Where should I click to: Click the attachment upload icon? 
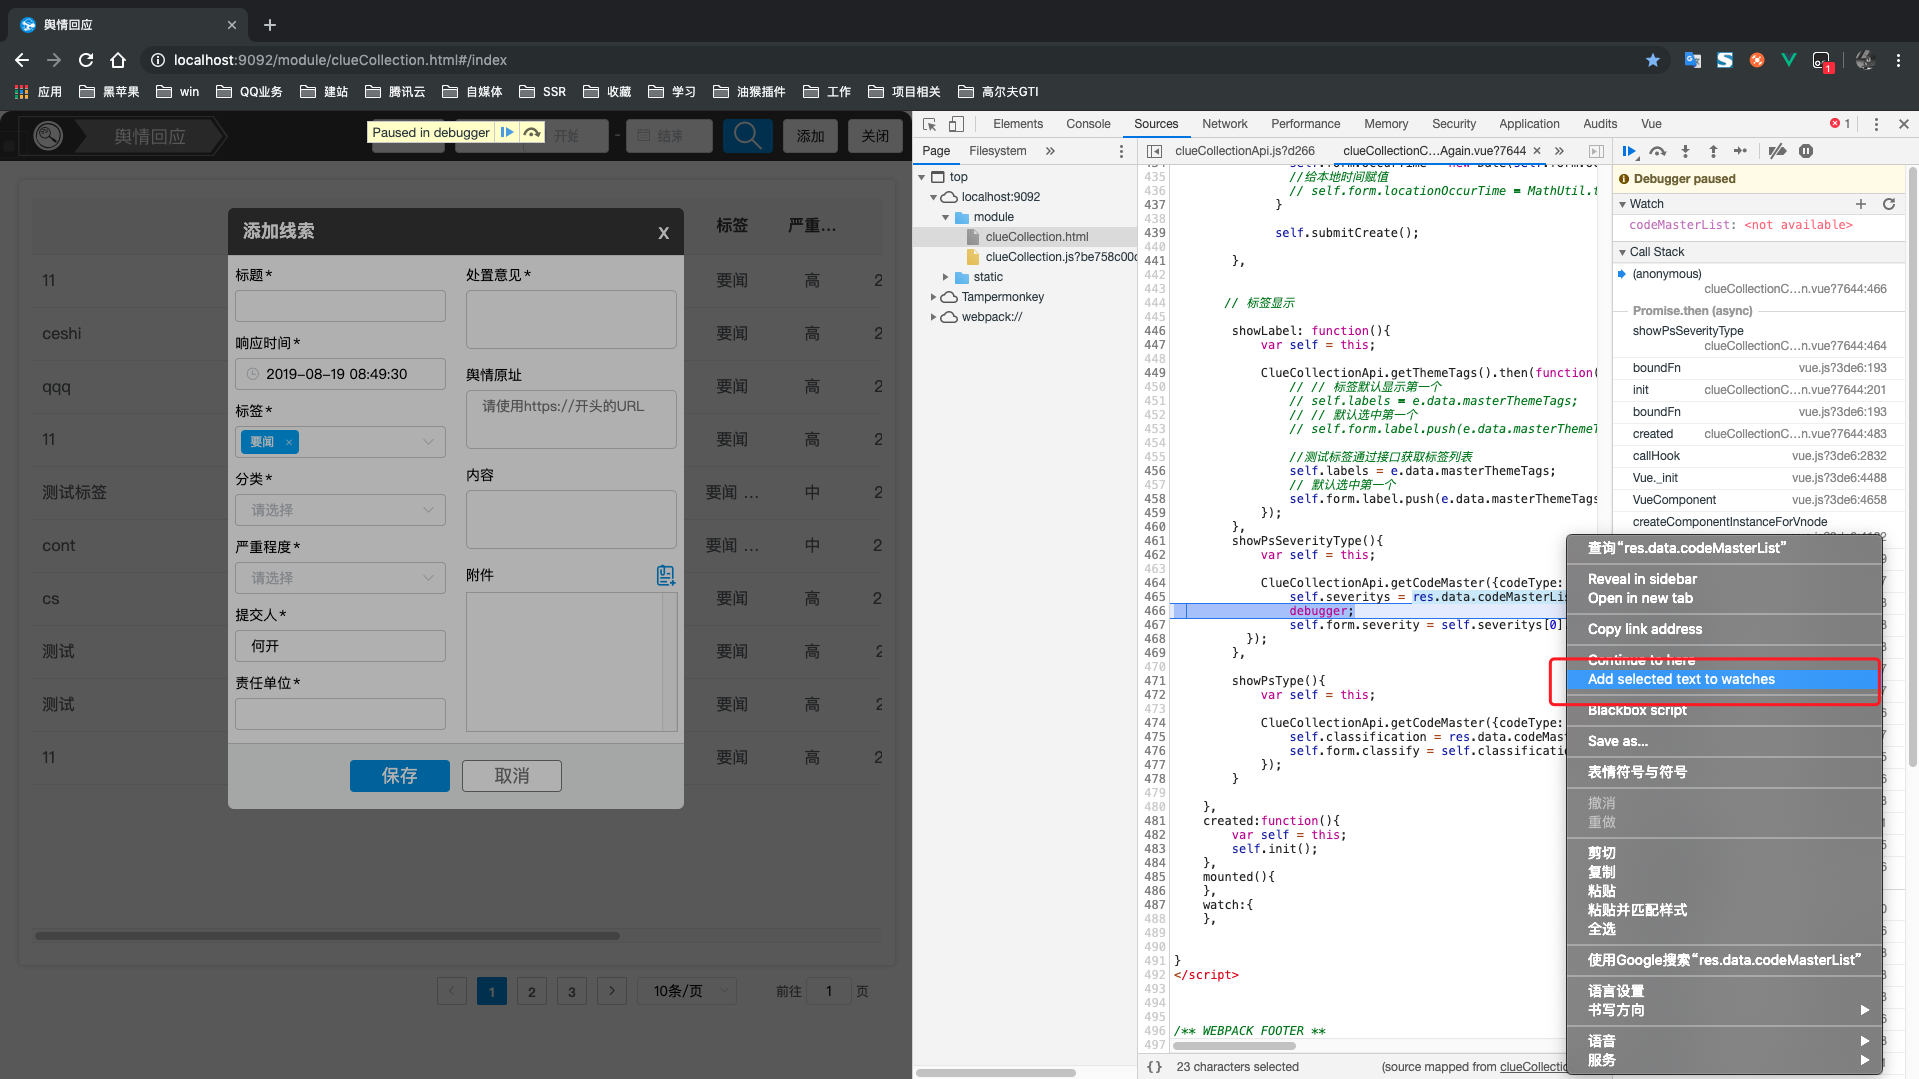pyautogui.click(x=665, y=575)
